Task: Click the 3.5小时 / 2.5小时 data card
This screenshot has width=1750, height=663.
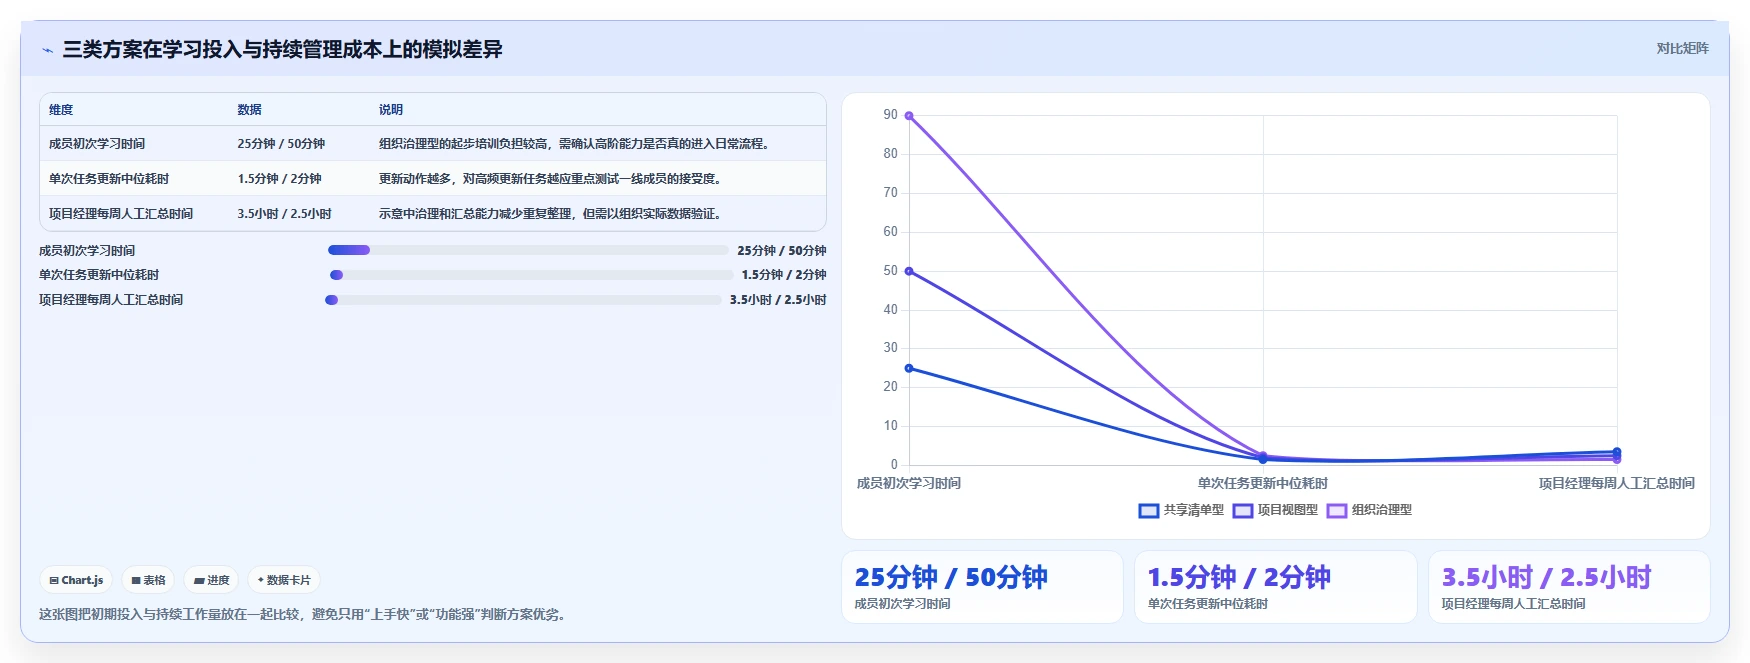Action: 1569,587
